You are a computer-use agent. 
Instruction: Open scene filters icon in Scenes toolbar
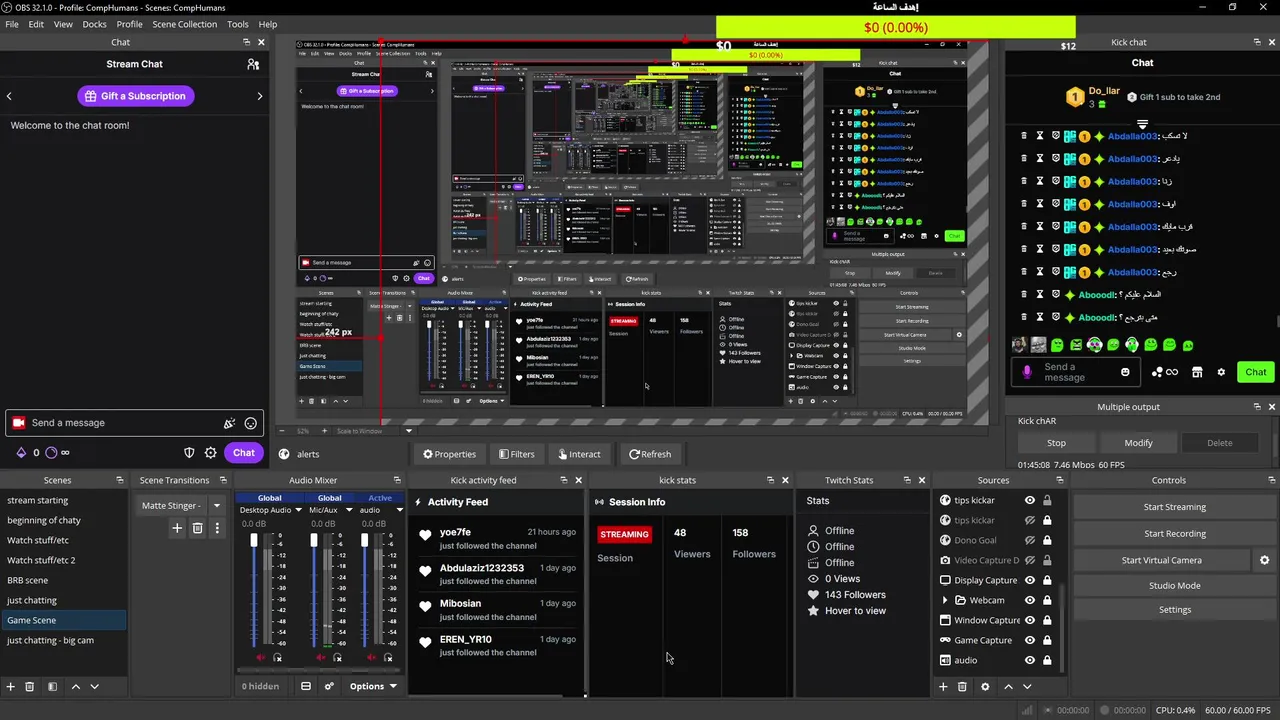[52, 687]
